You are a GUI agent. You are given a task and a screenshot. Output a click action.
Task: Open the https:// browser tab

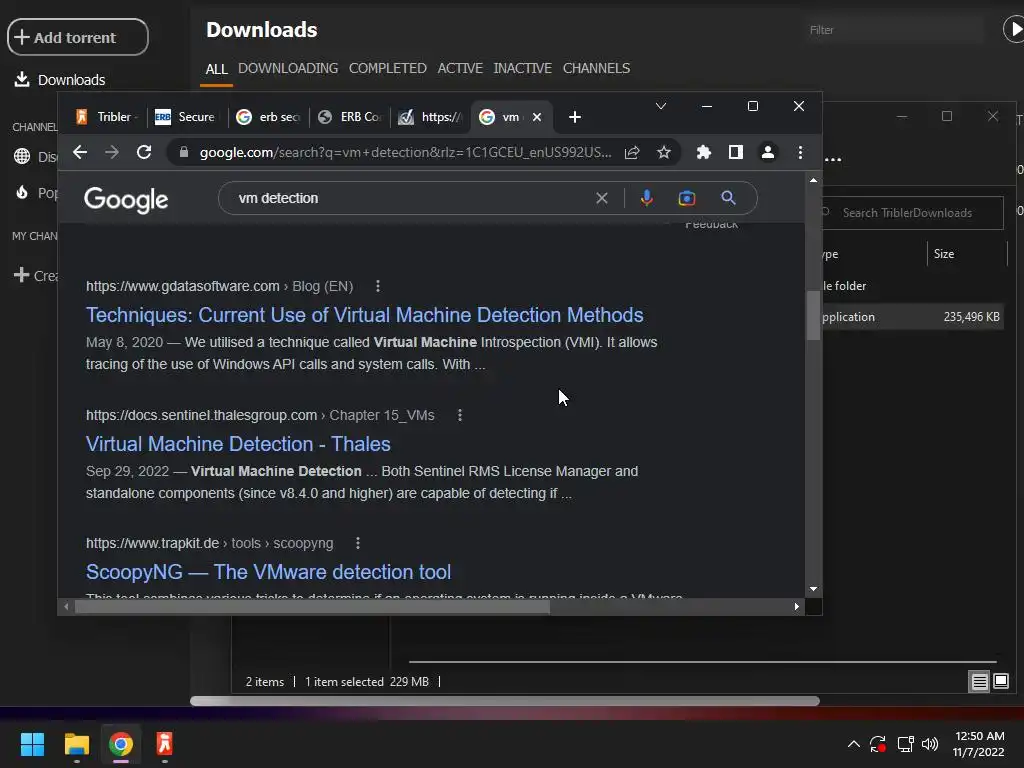[x=430, y=117]
